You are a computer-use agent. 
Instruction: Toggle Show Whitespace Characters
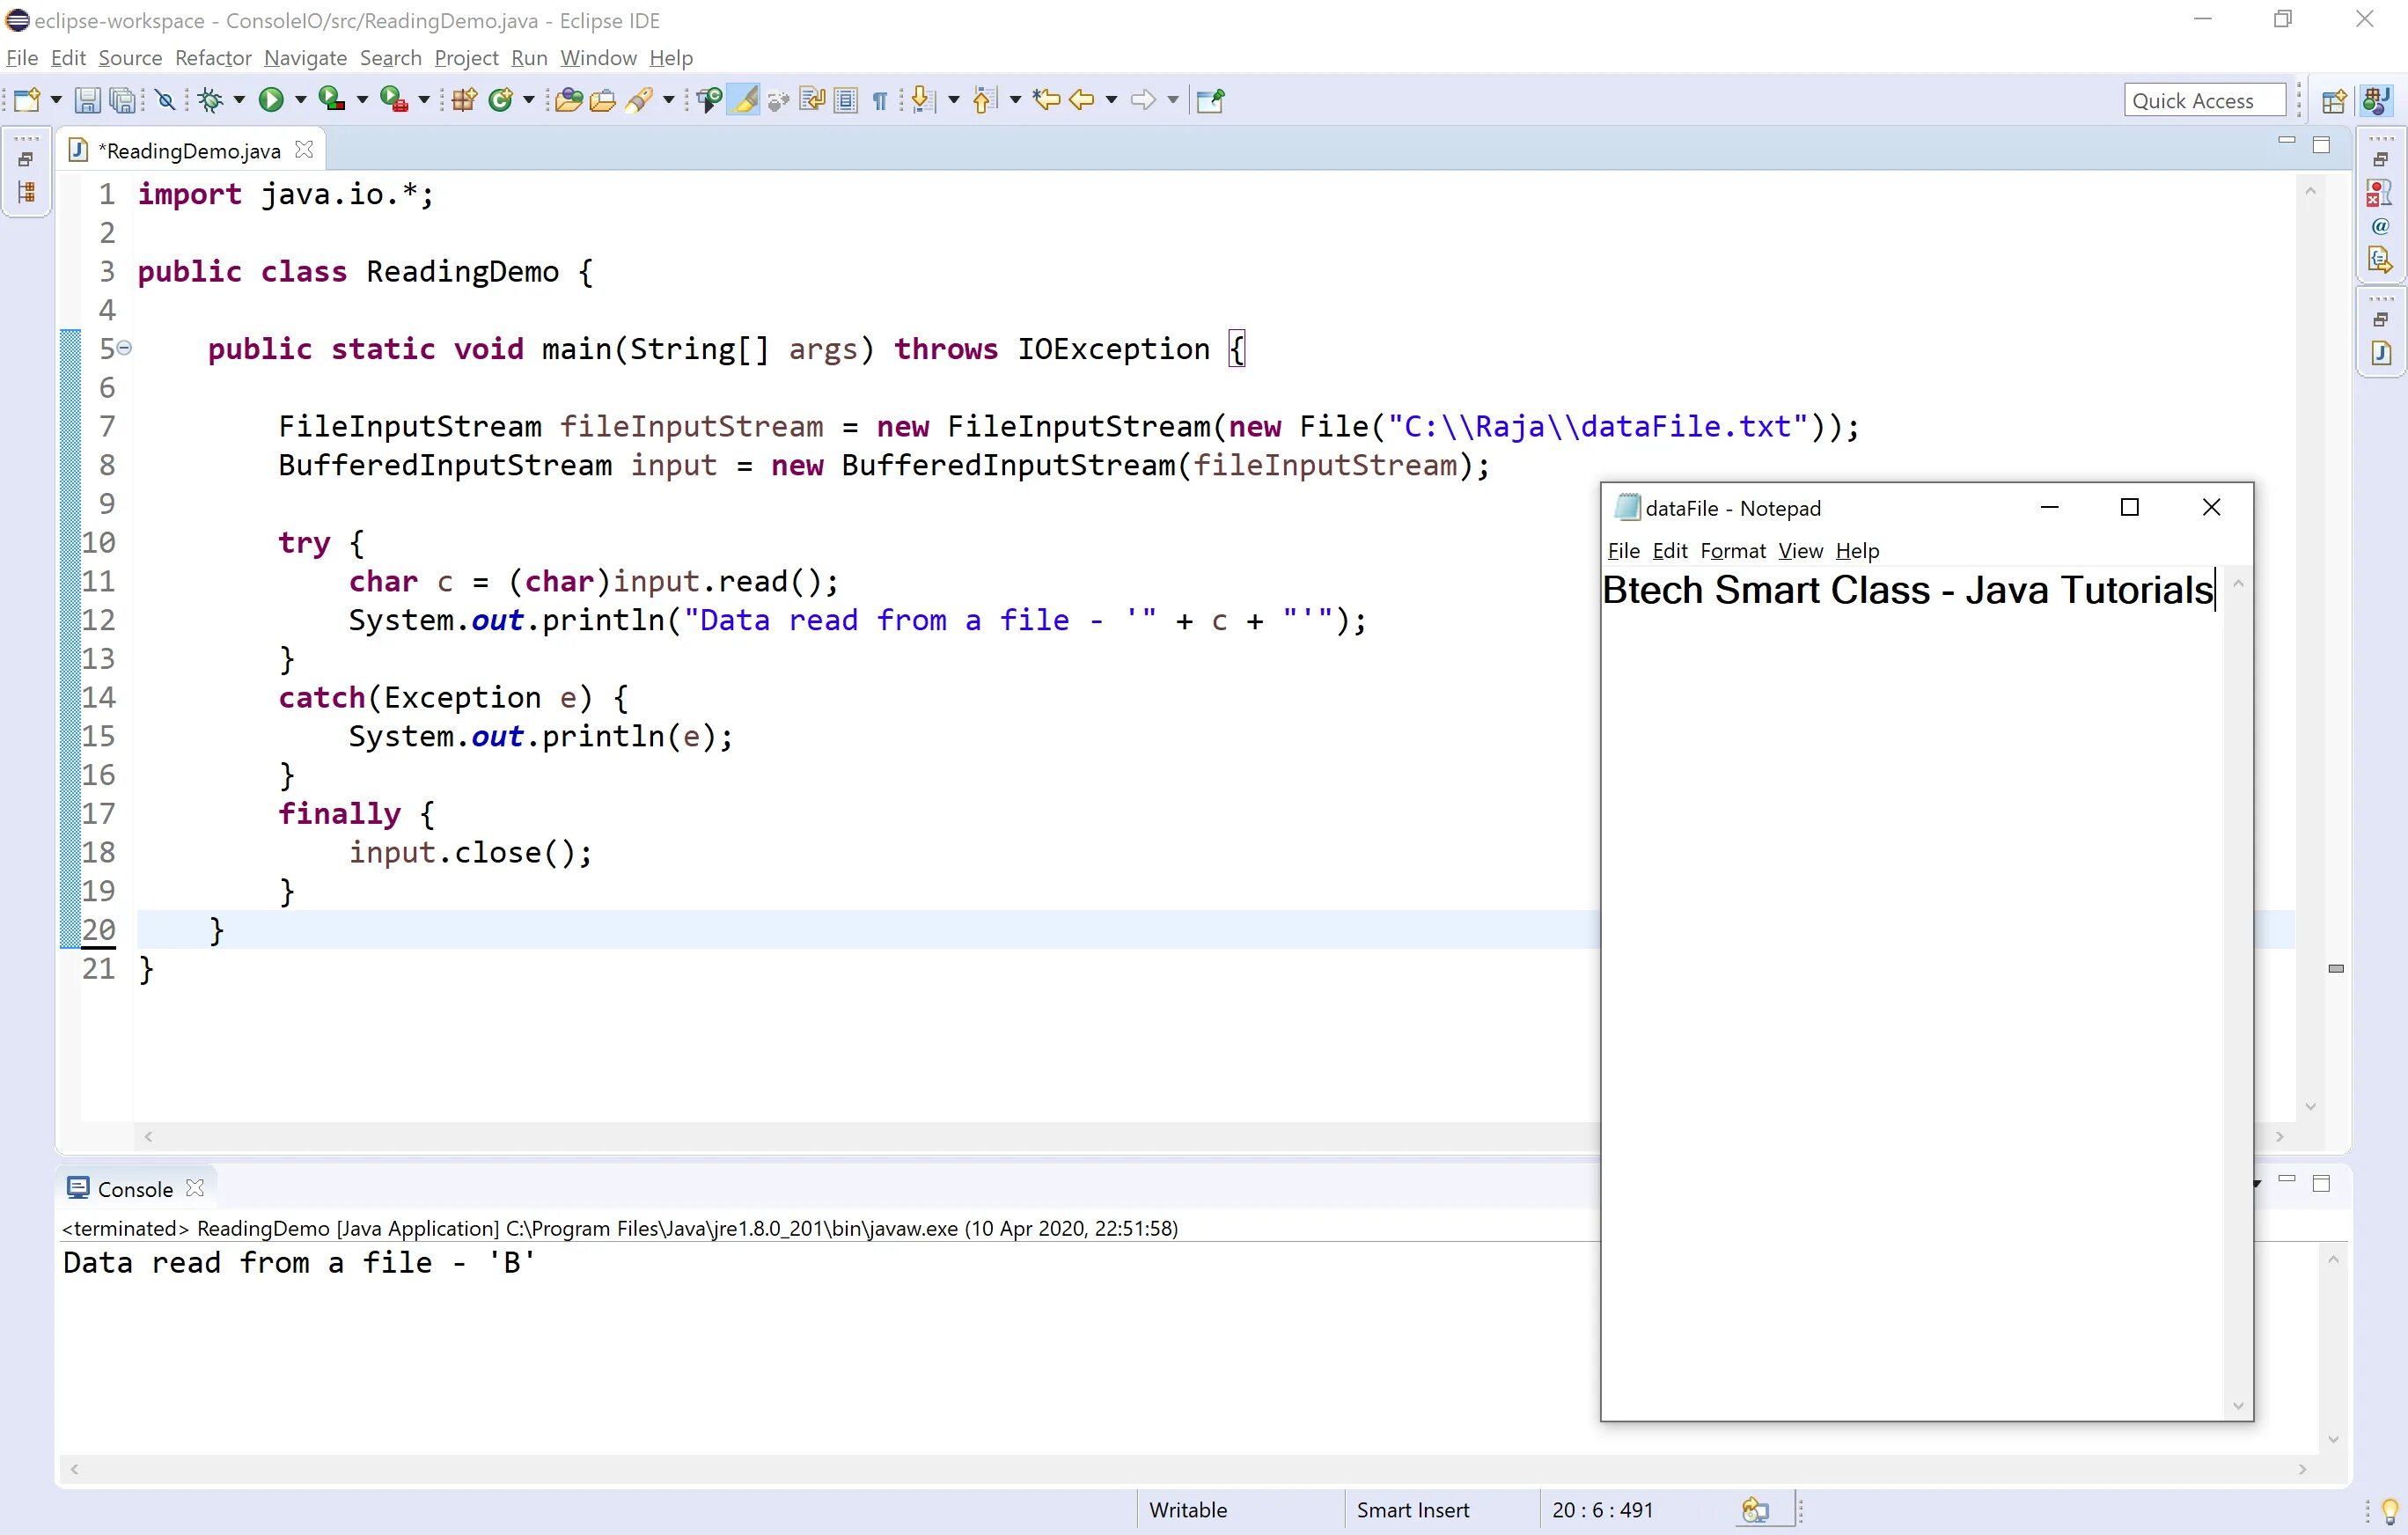tap(879, 99)
